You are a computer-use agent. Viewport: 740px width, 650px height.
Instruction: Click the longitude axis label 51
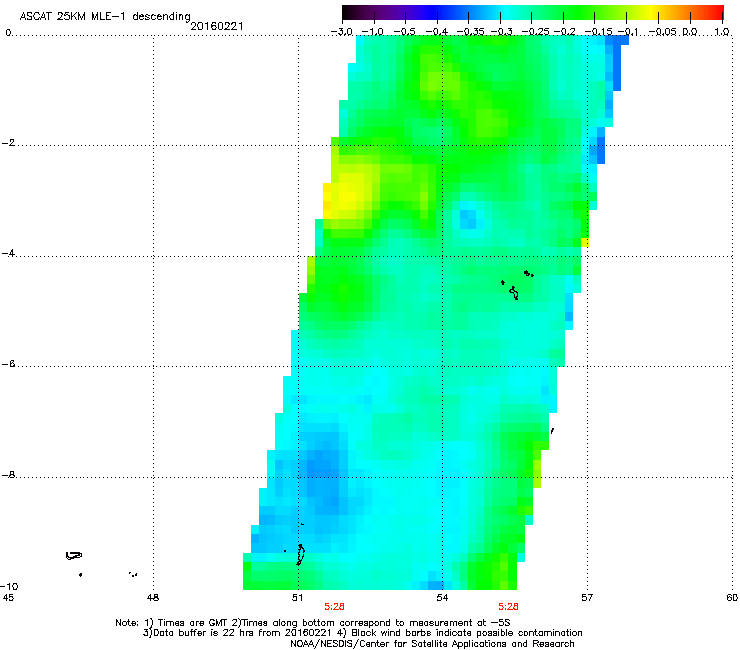(x=297, y=598)
